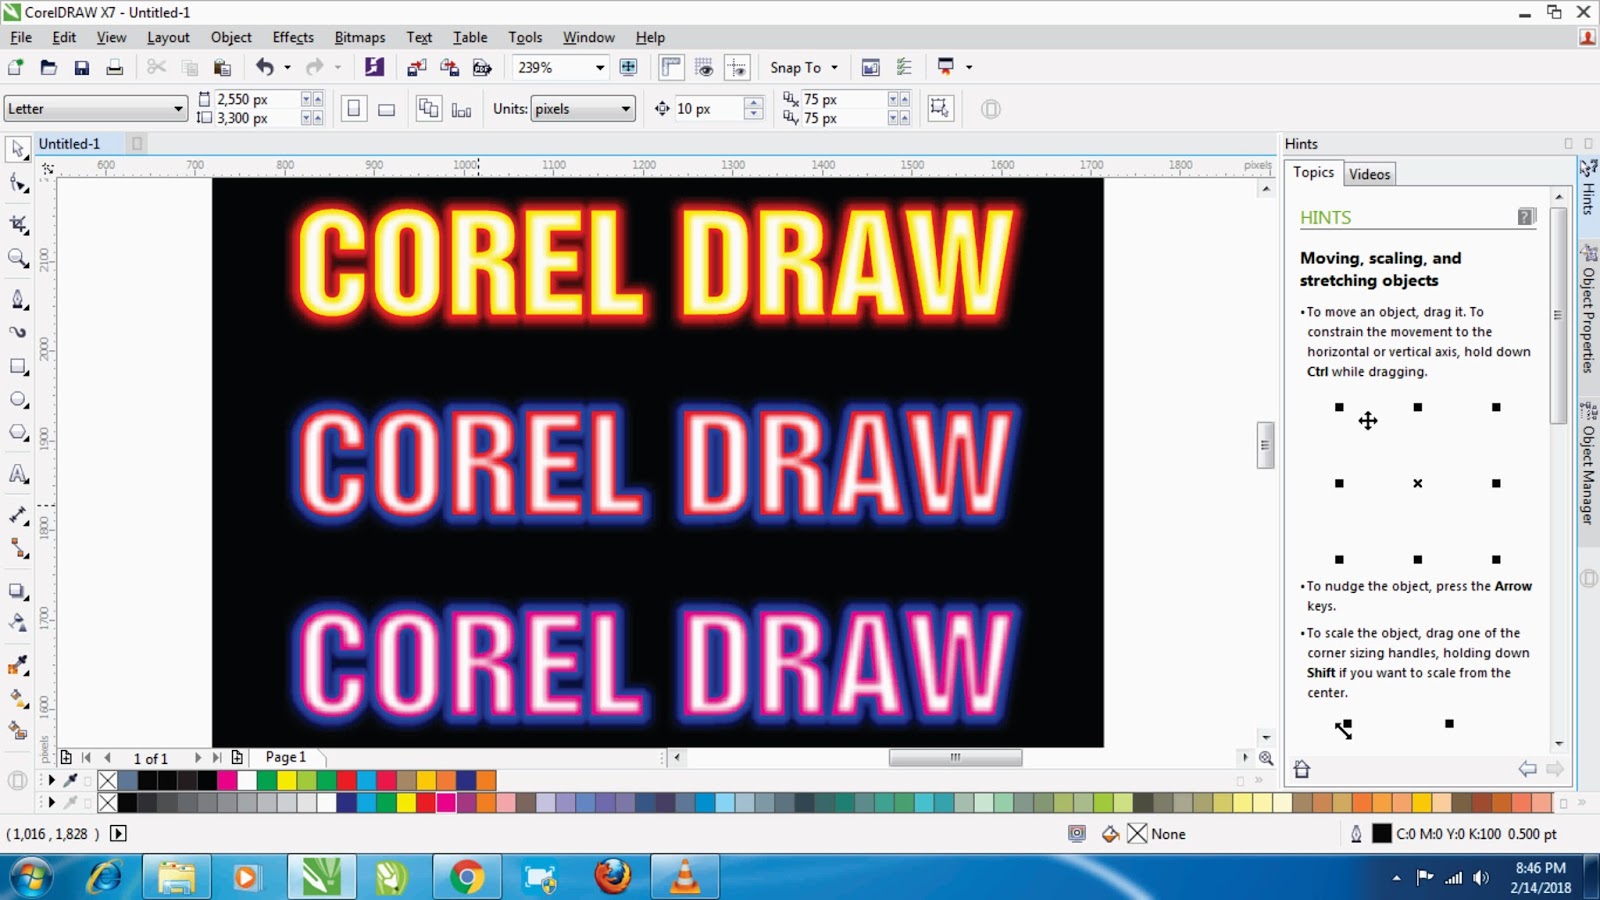
Task: Toggle Show Rulers button
Action: 671,67
